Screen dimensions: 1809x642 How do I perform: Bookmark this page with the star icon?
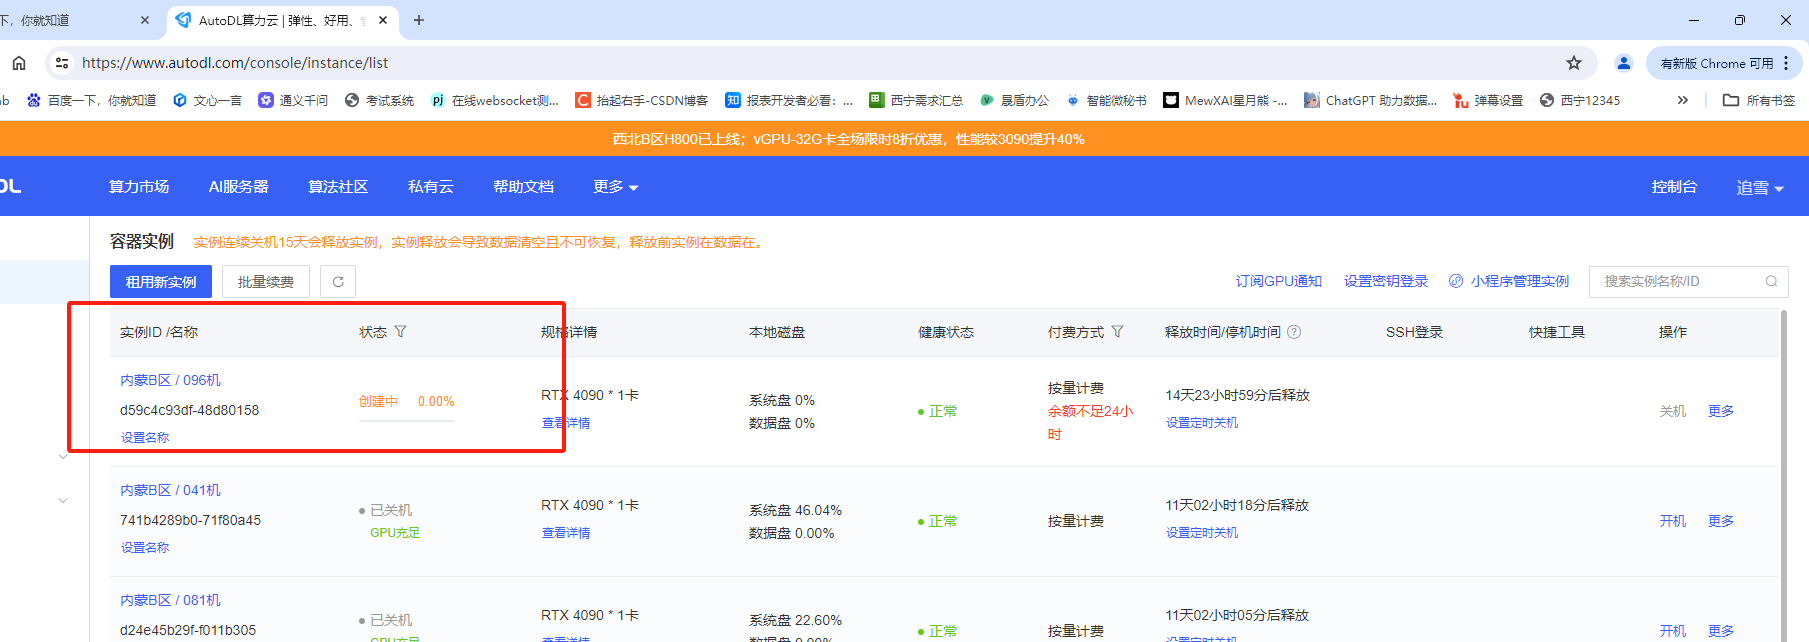tap(1574, 63)
